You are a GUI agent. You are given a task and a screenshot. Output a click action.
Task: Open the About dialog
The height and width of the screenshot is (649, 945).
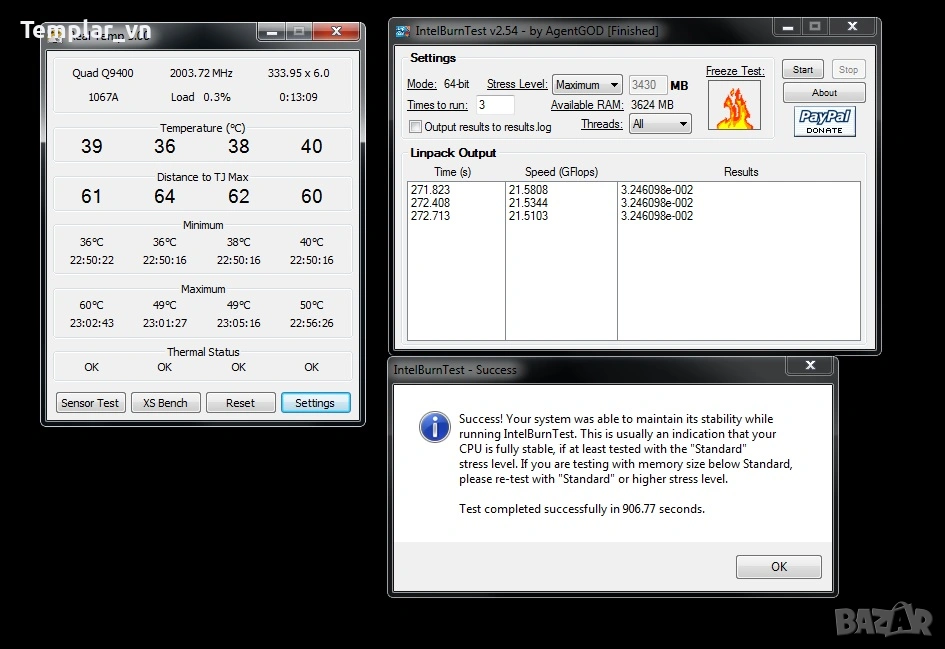pos(824,93)
